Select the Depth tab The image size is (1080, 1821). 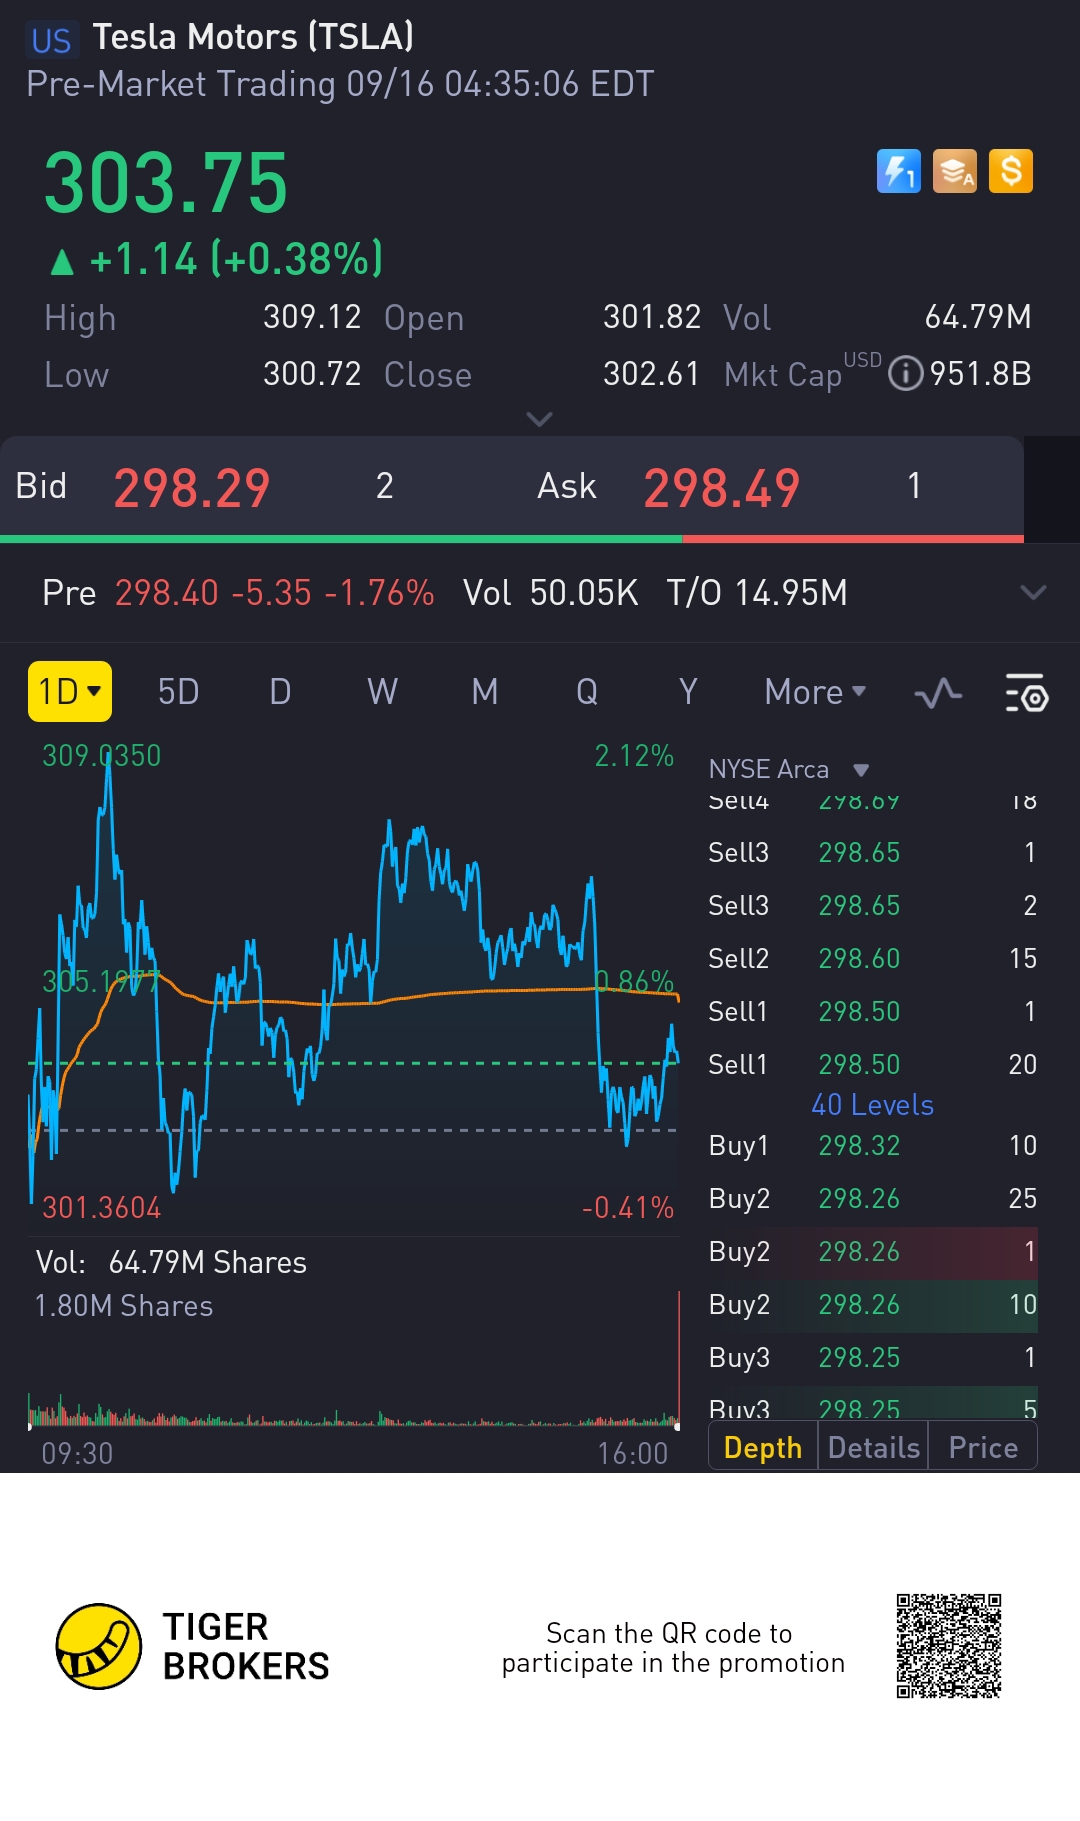[x=763, y=1447]
